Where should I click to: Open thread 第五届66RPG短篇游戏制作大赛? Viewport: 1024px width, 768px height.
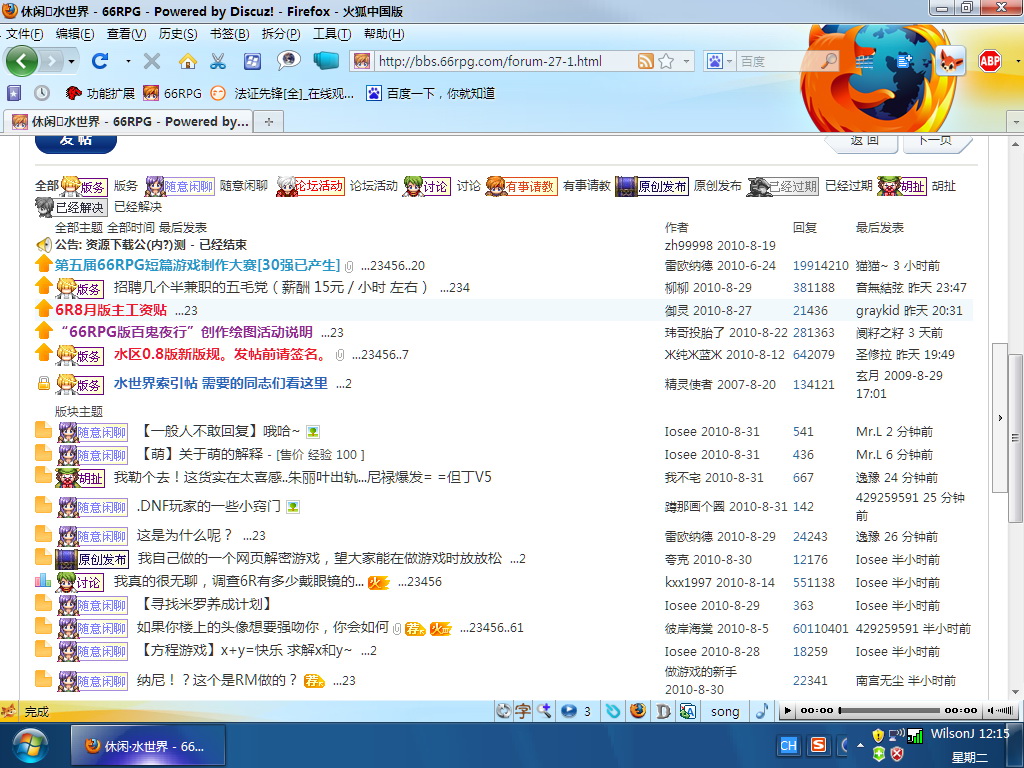[197, 265]
